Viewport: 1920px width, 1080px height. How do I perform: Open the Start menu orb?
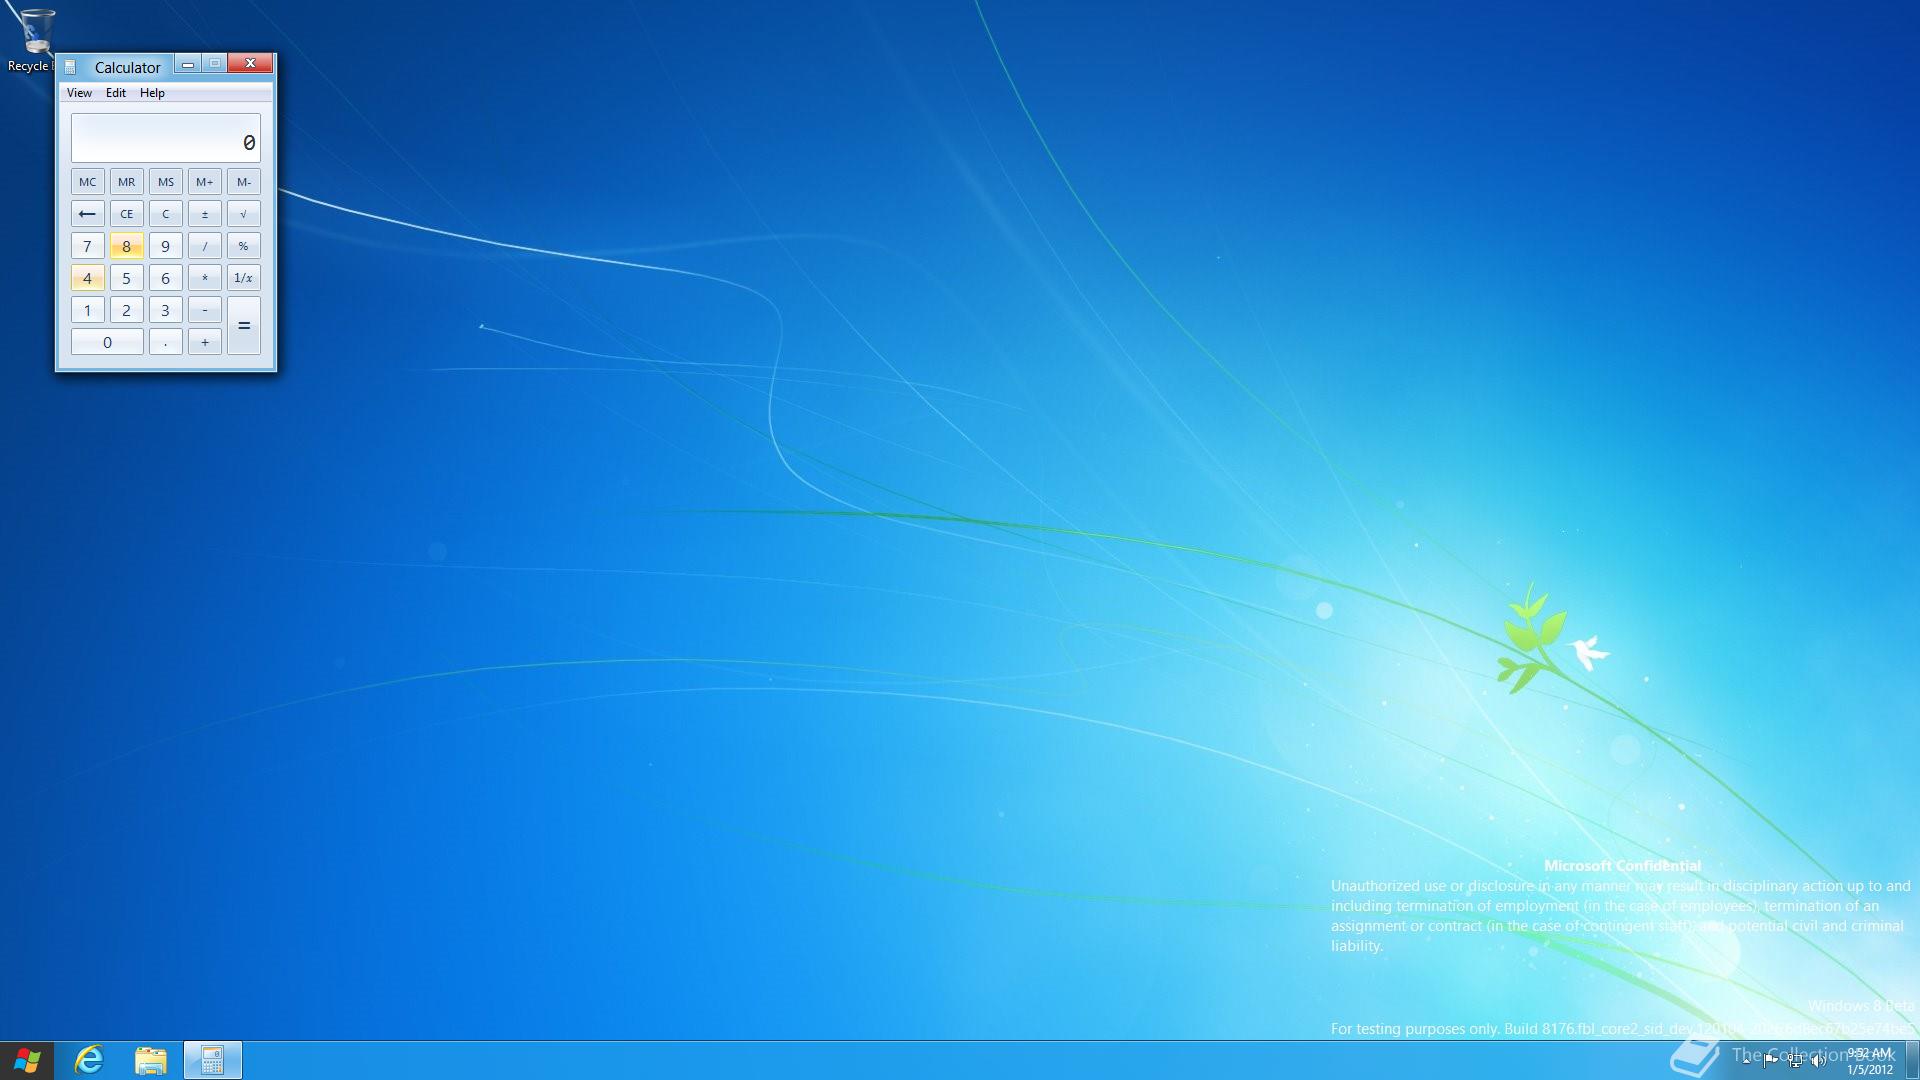pyautogui.click(x=27, y=1060)
